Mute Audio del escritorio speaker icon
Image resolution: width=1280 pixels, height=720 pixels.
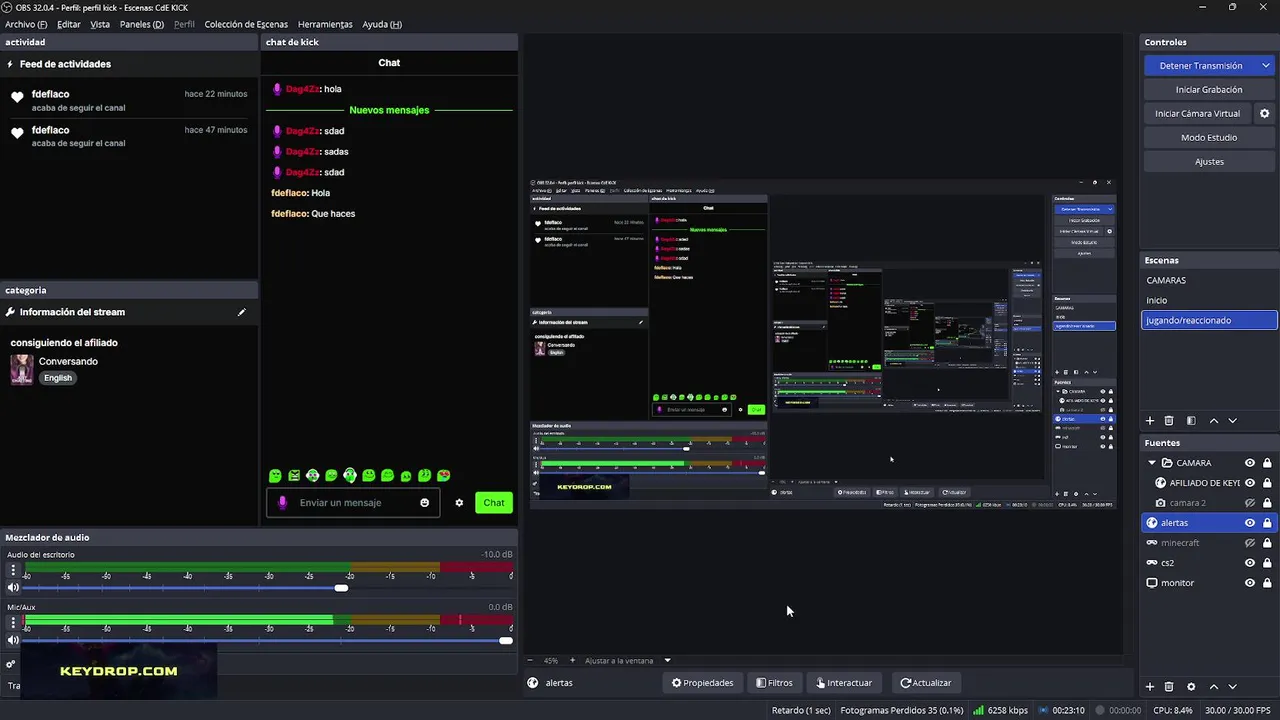click(x=13, y=588)
